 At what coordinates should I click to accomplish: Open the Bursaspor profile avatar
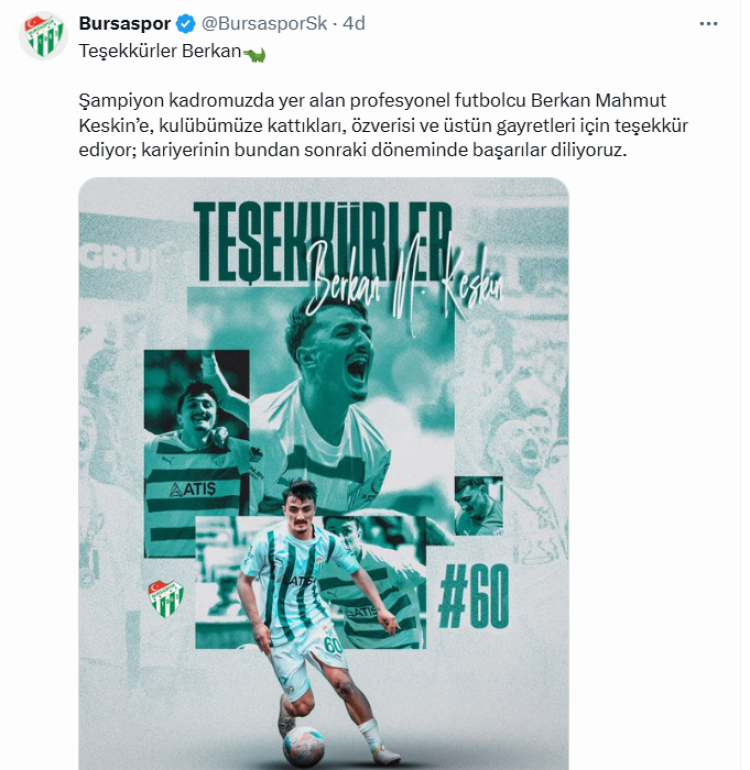43,35
